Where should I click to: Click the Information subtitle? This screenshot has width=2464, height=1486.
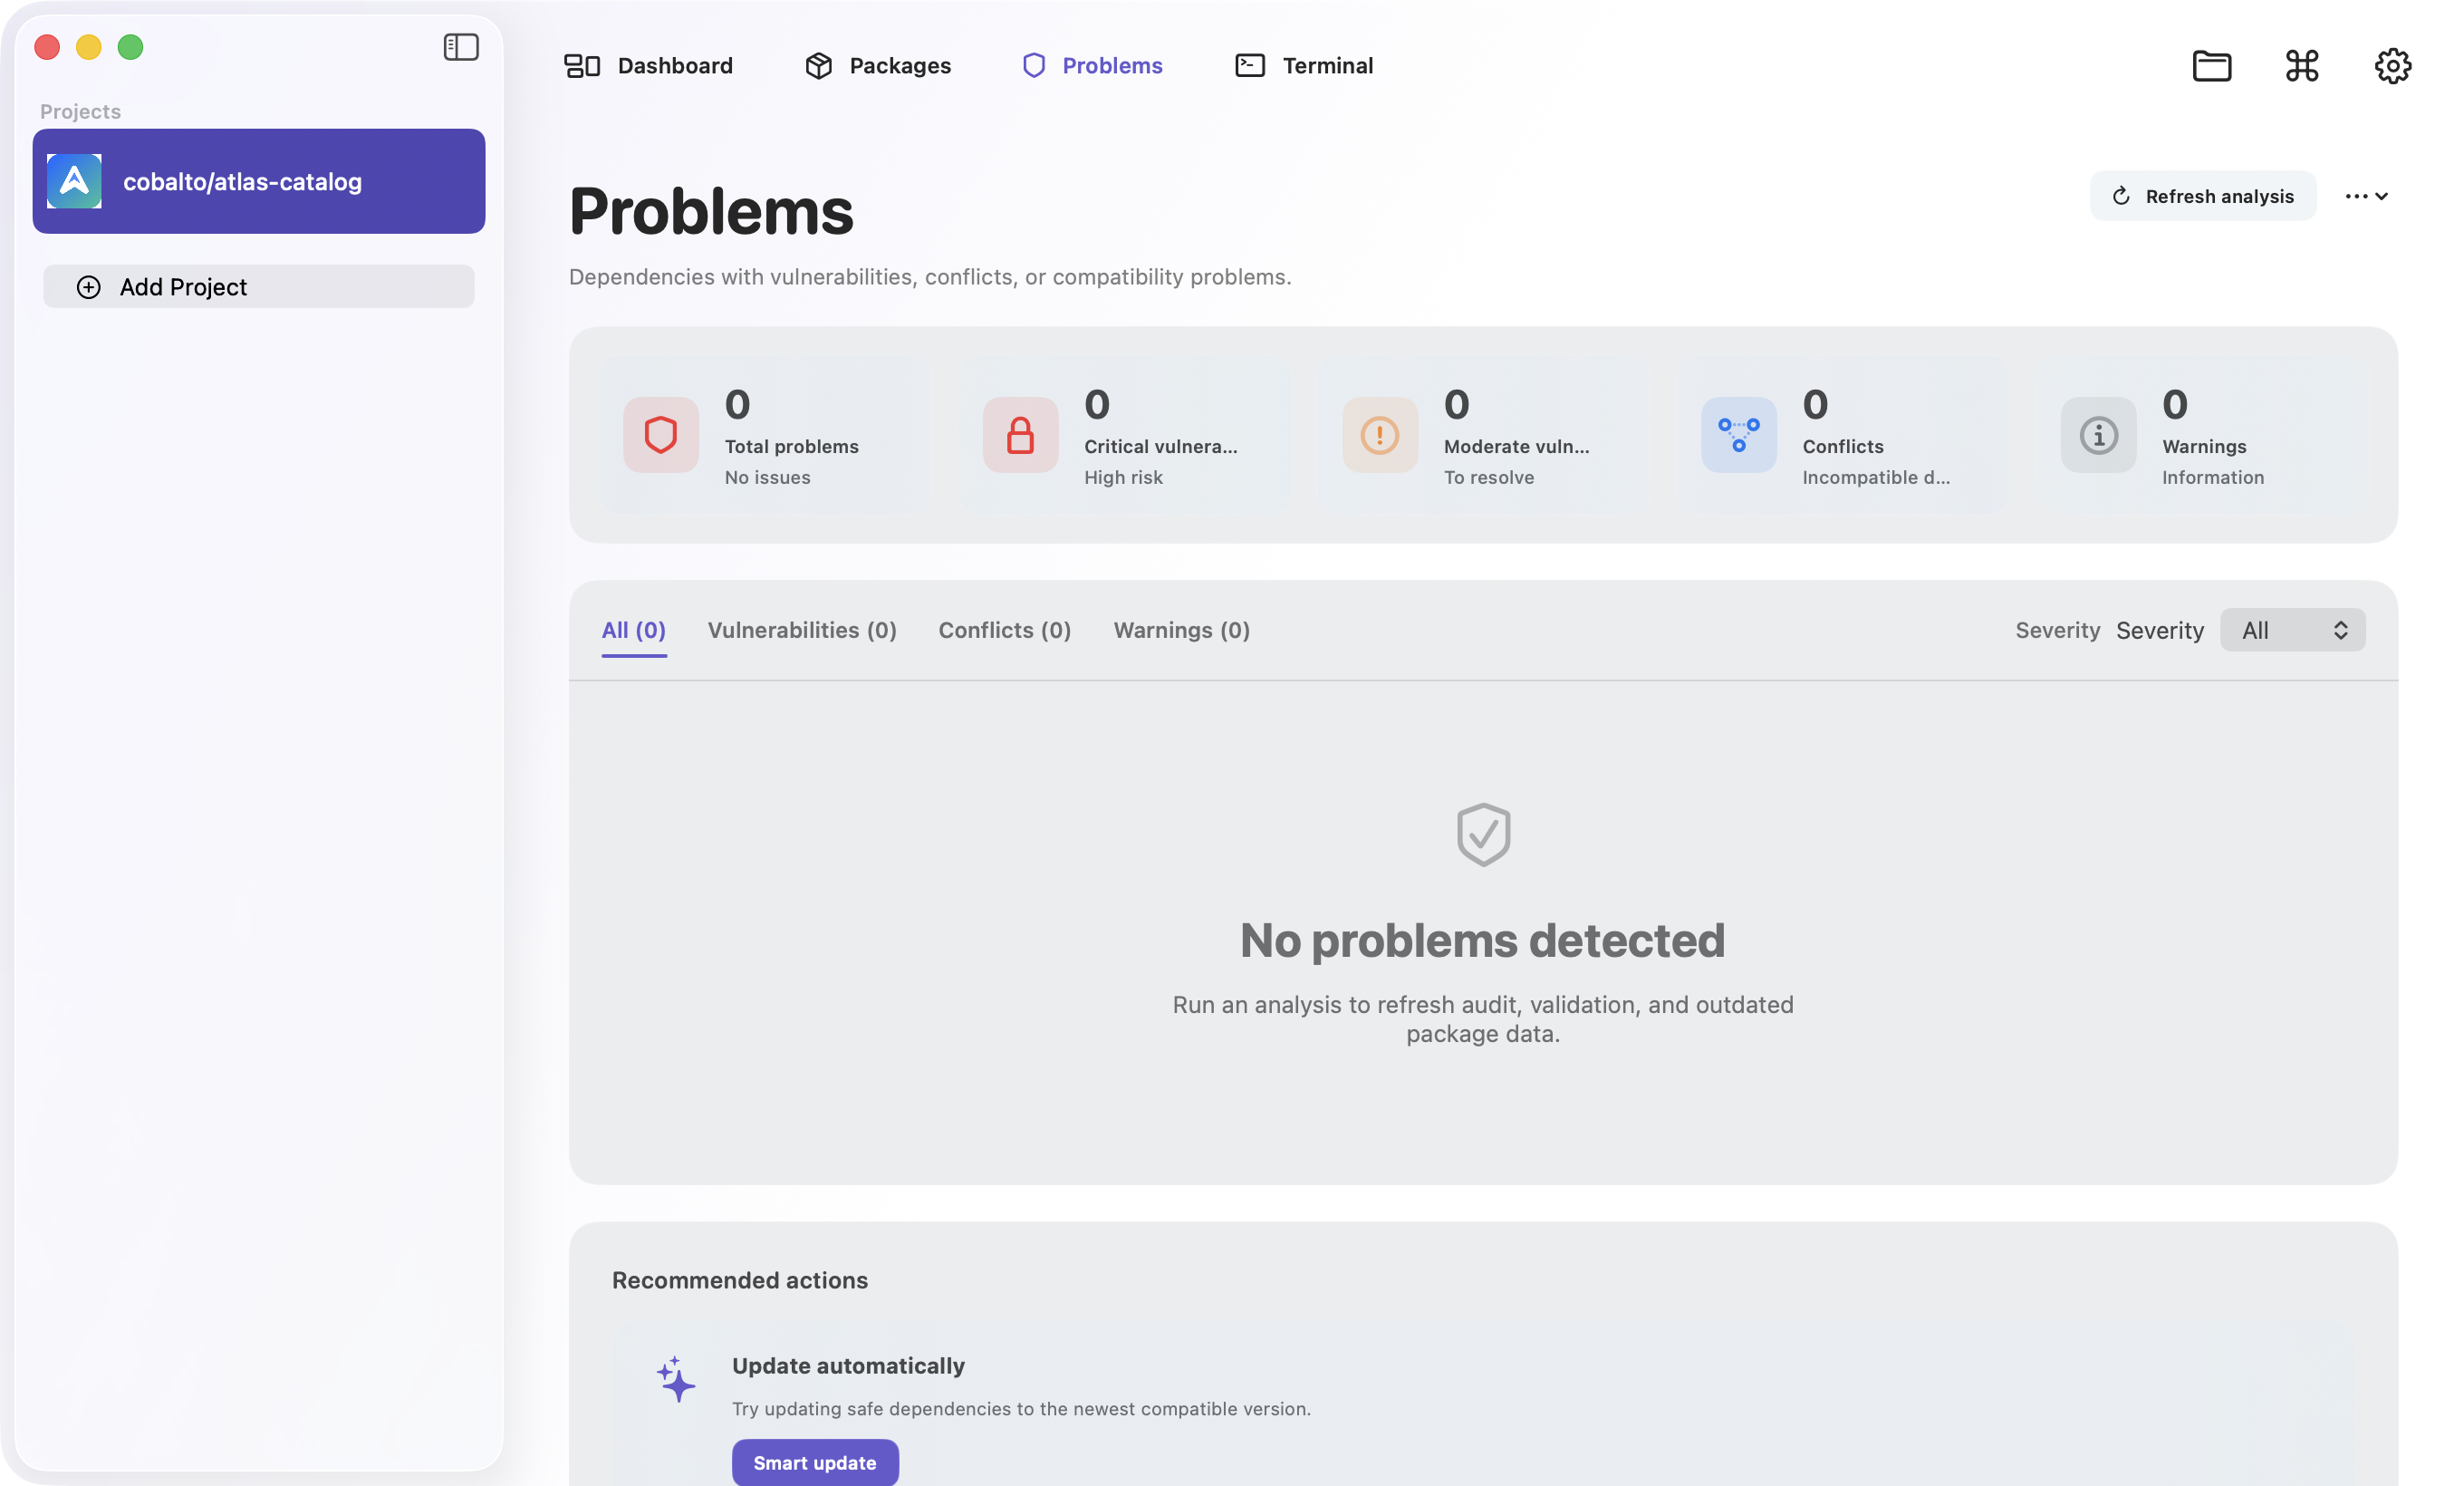pyautogui.click(x=2212, y=478)
